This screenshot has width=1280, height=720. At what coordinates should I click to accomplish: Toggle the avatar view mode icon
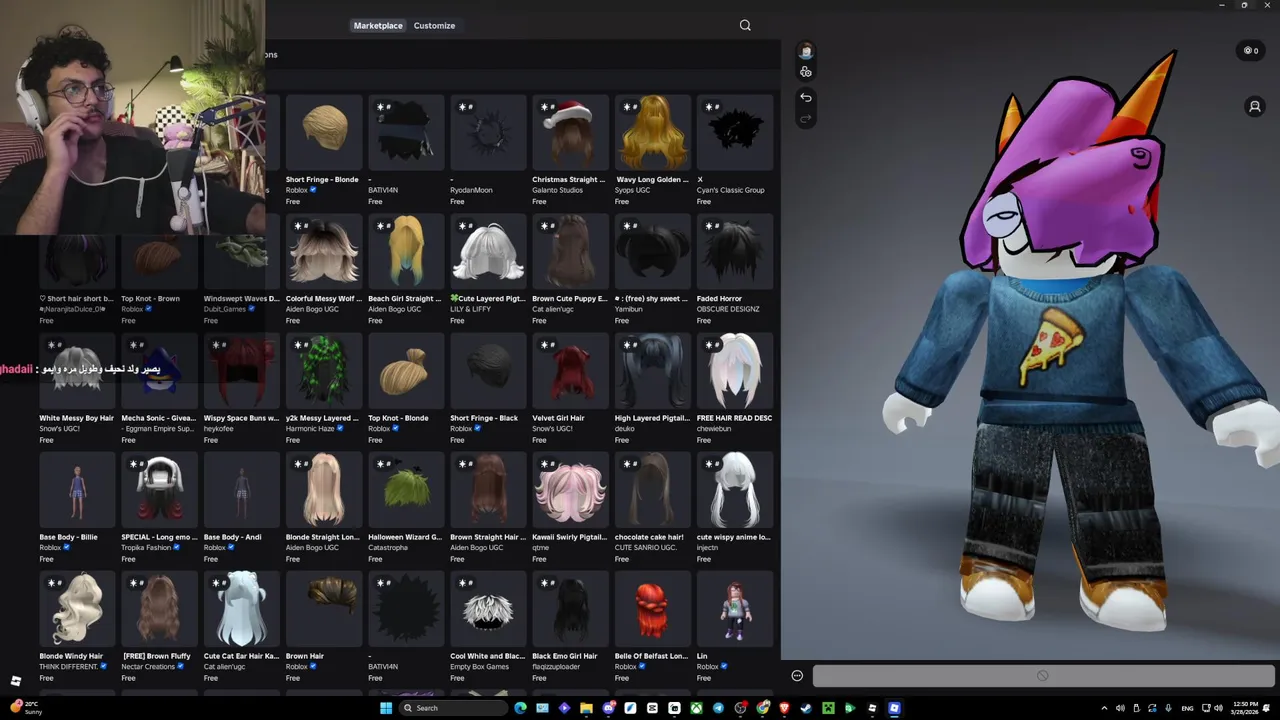[1255, 106]
